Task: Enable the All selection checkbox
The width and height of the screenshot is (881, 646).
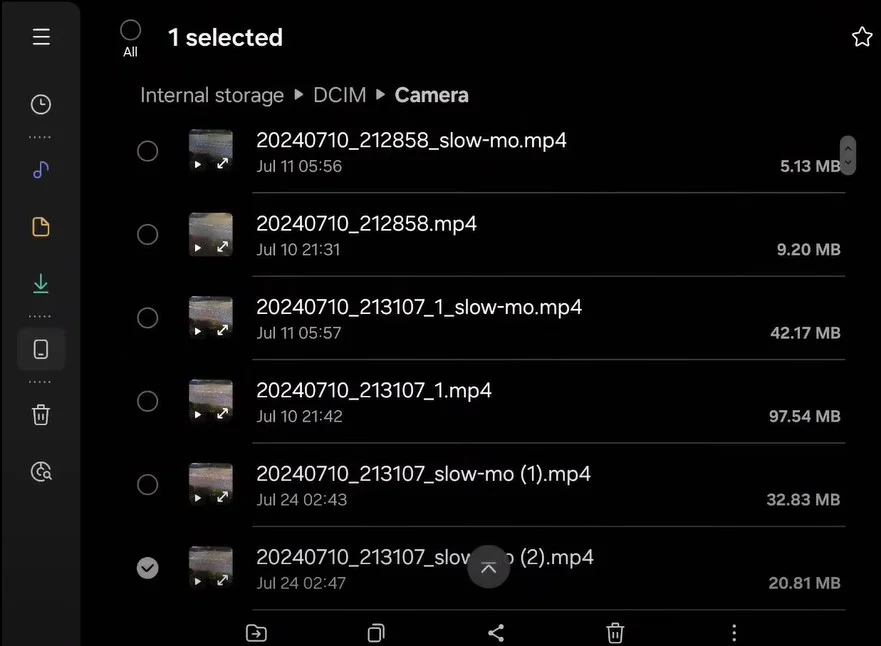Action: click(x=130, y=30)
